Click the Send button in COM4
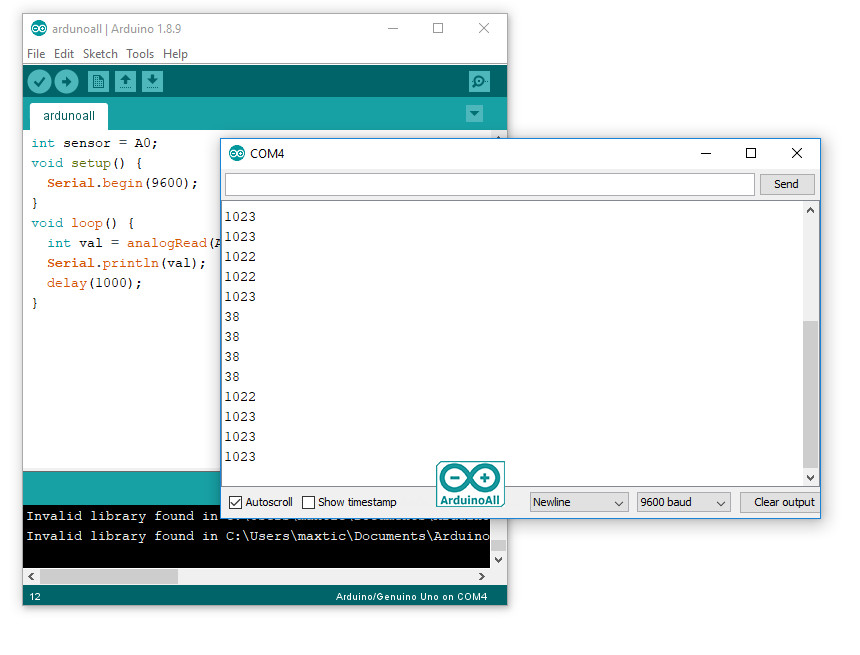Viewport: 860px width, 655px height. (x=787, y=184)
